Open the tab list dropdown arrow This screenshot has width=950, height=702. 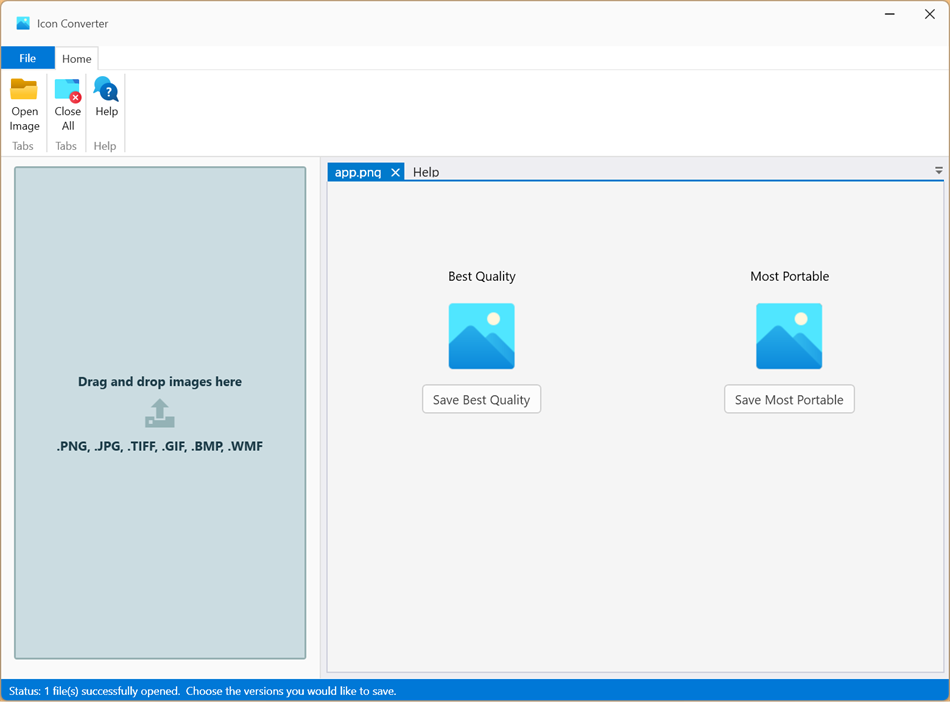click(x=938, y=170)
